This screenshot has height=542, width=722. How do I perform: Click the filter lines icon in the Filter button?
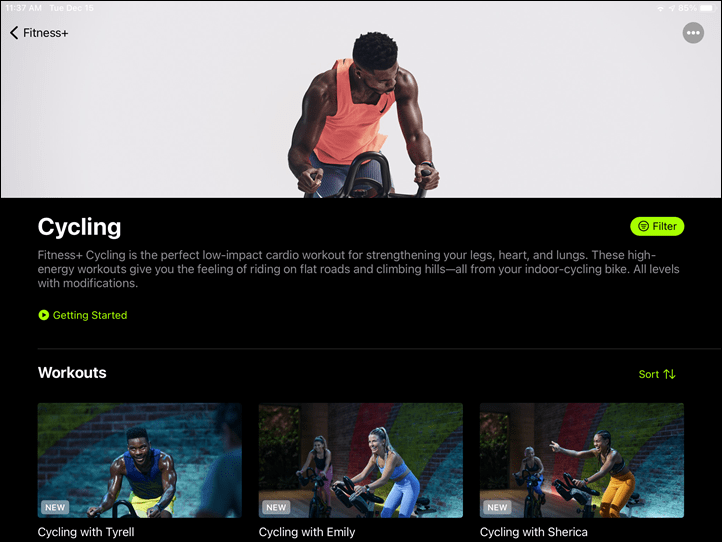point(643,226)
